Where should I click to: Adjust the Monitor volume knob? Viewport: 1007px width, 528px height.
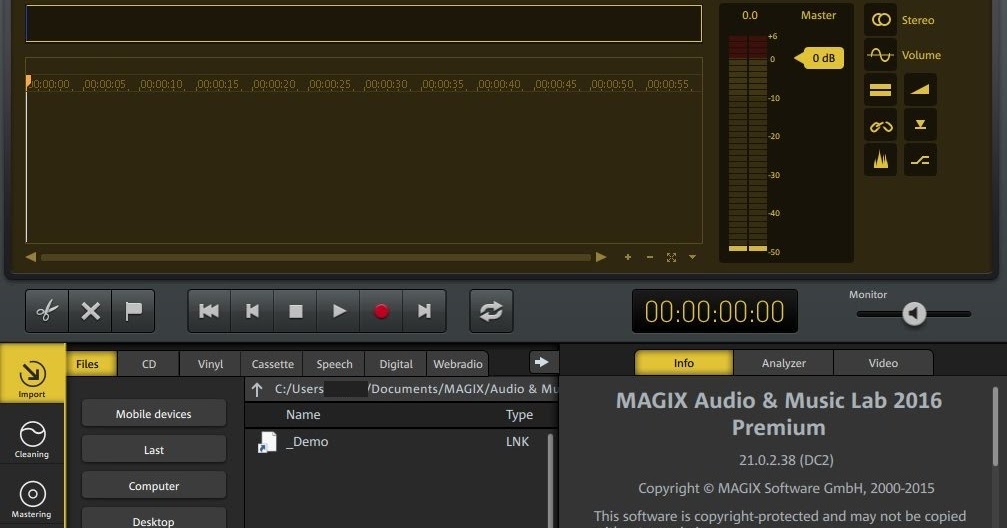[914, 313]
